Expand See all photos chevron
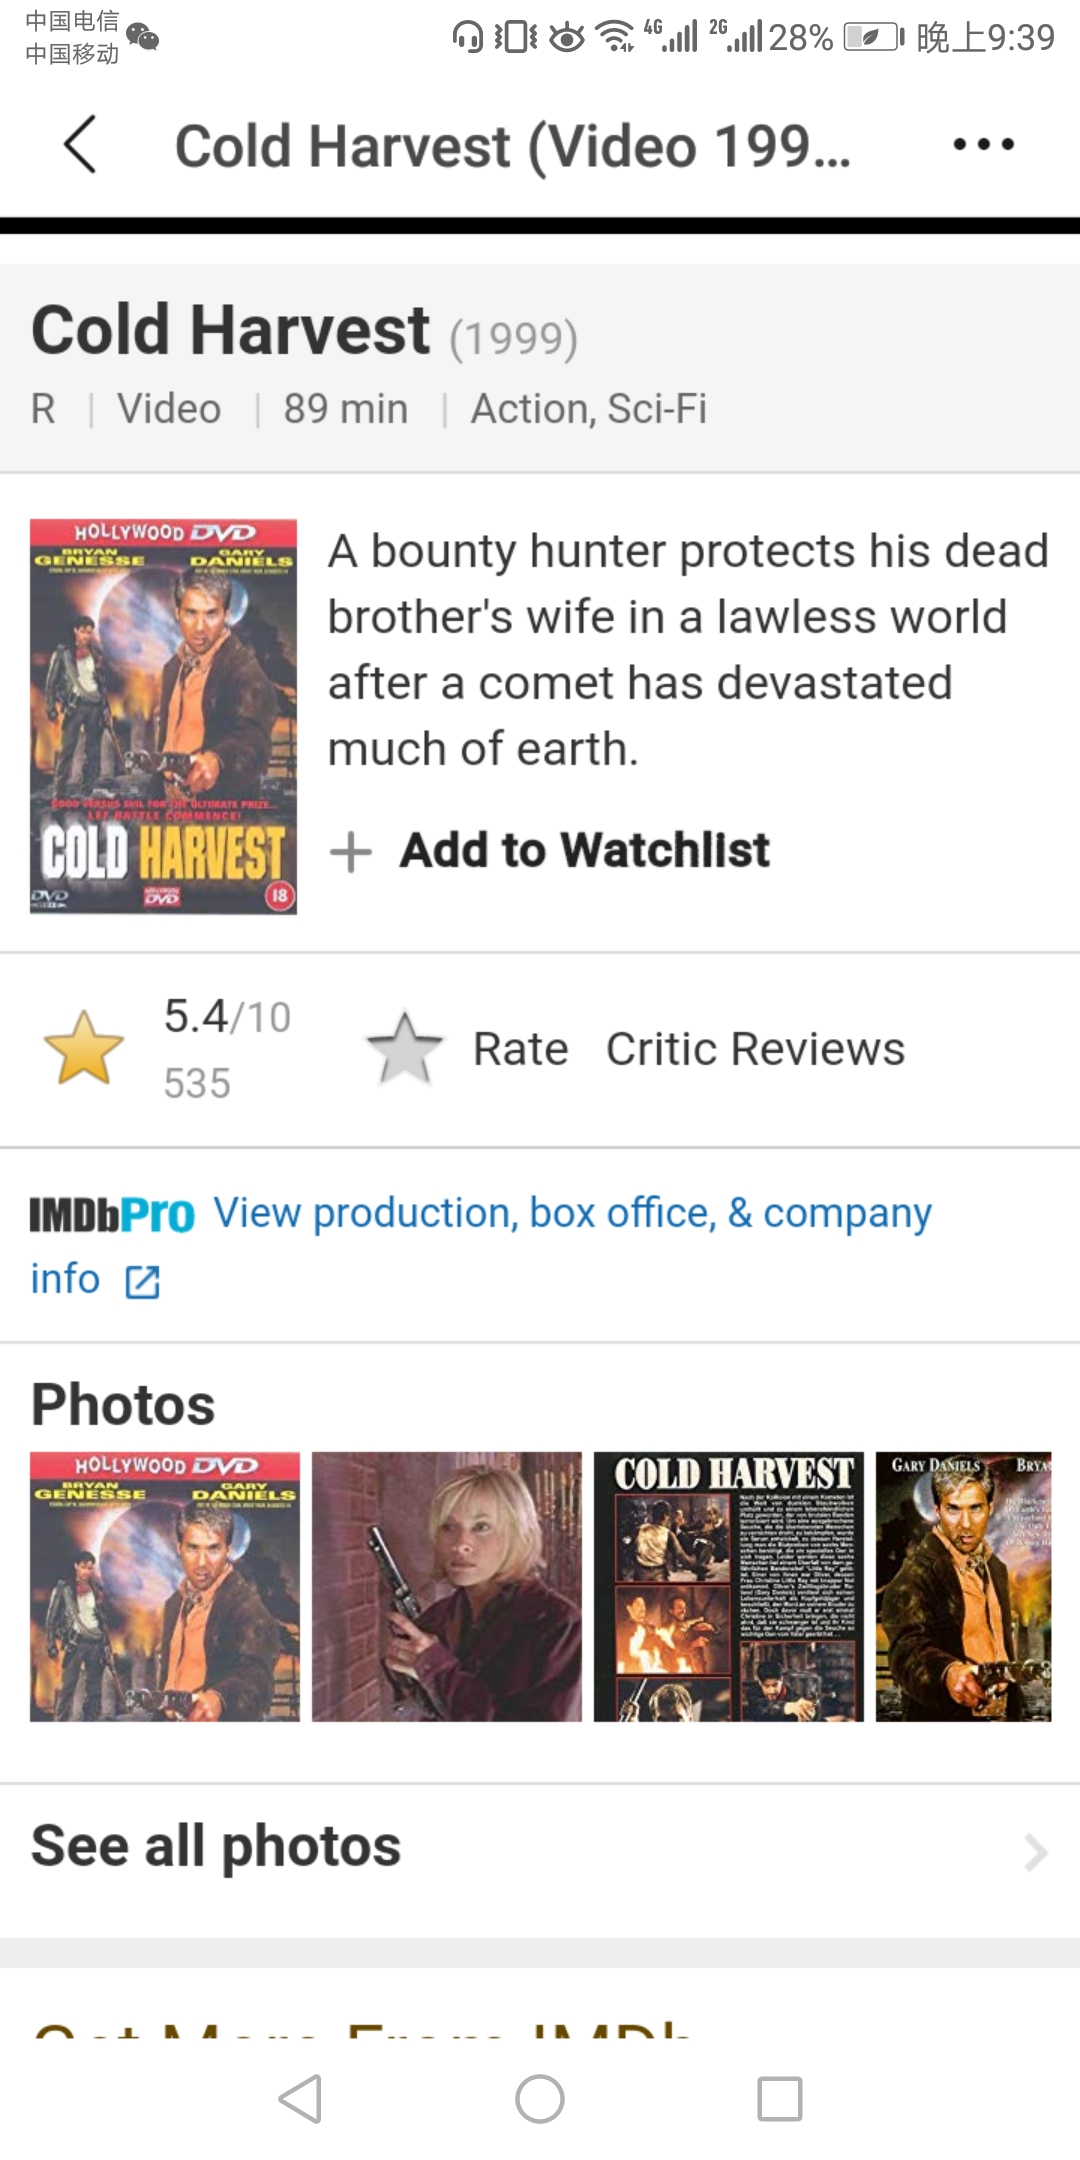Image resolution: width=1080 pixels, height=2160 pixels. [x=1035, y=1852]
